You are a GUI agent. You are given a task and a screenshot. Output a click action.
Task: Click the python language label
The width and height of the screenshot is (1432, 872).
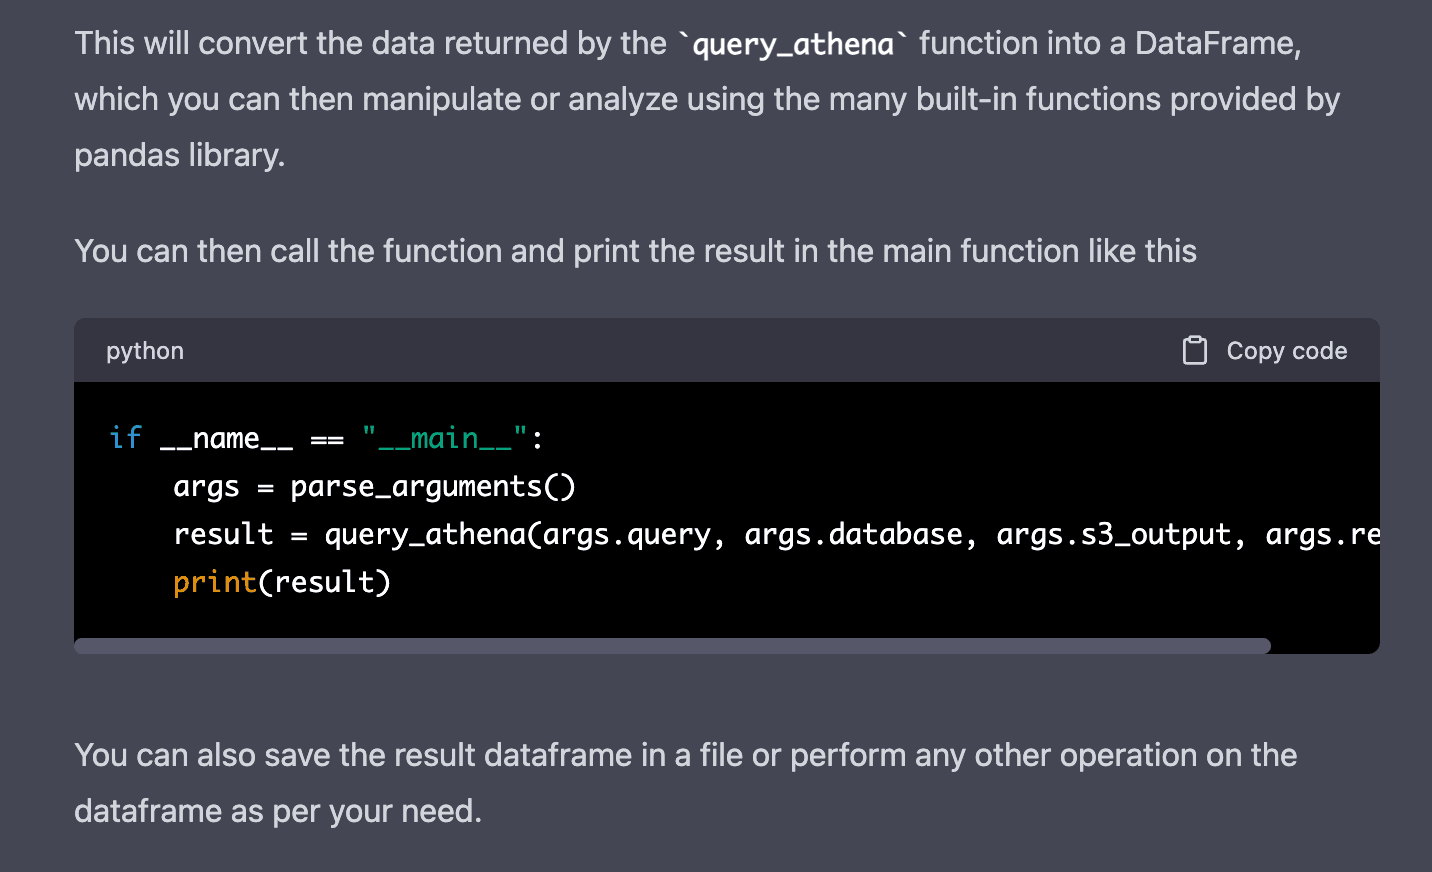click(x=145, y=351)
